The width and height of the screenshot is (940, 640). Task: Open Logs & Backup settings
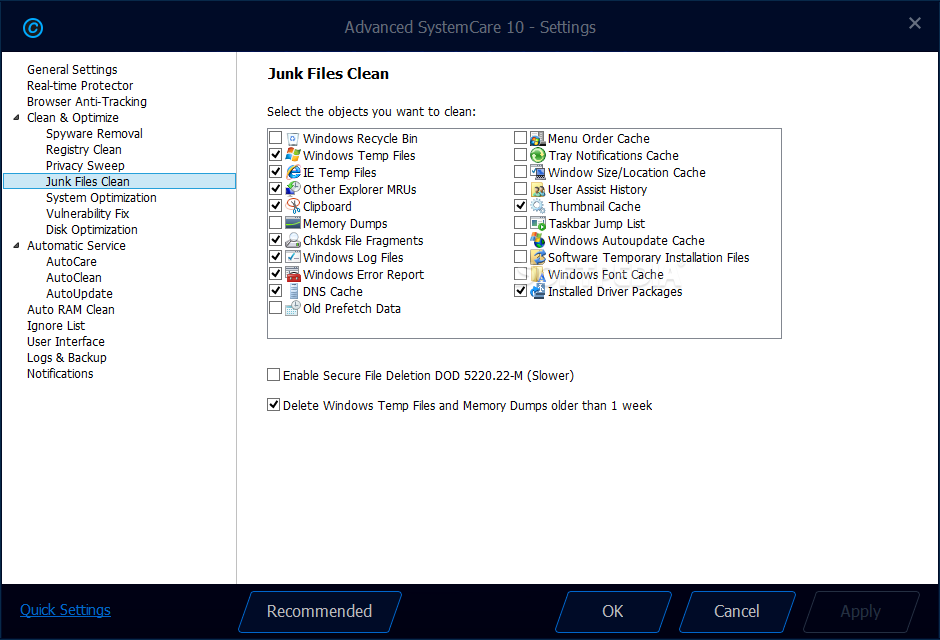click(67, 358)
